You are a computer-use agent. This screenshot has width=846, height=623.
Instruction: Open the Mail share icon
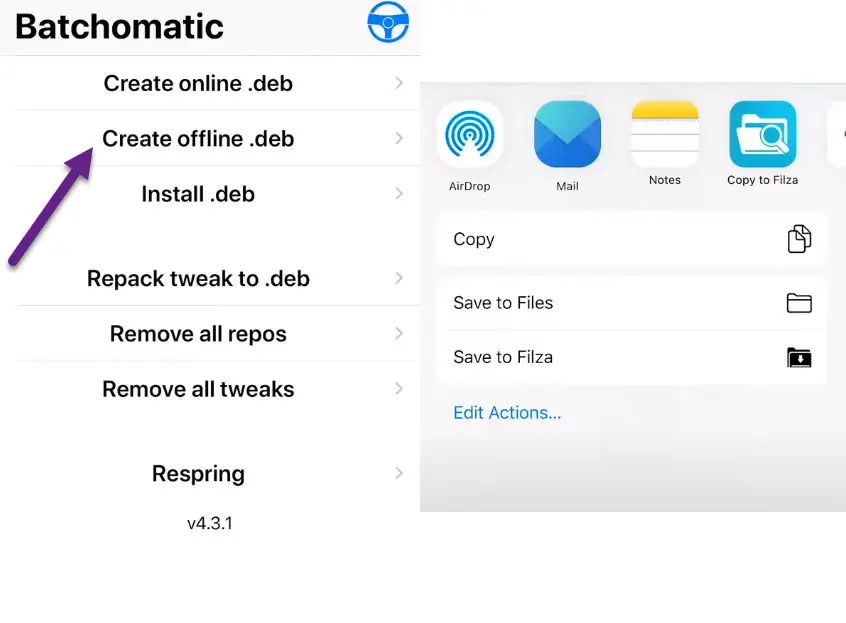(567, 134)
